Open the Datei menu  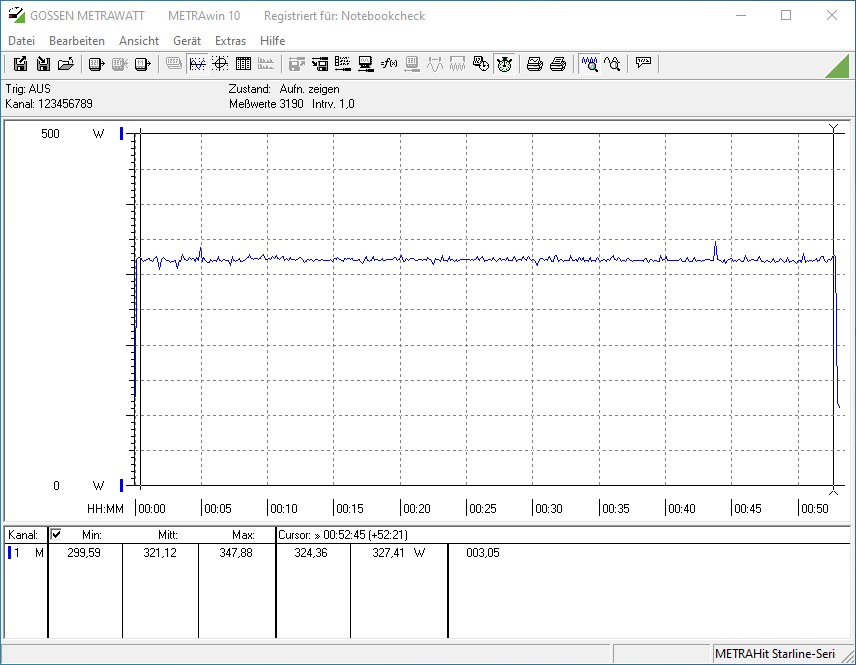point(21,41)
